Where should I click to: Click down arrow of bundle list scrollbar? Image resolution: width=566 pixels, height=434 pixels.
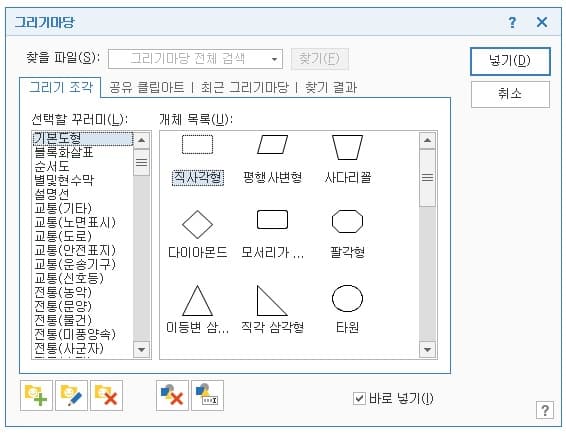point(142,350)
